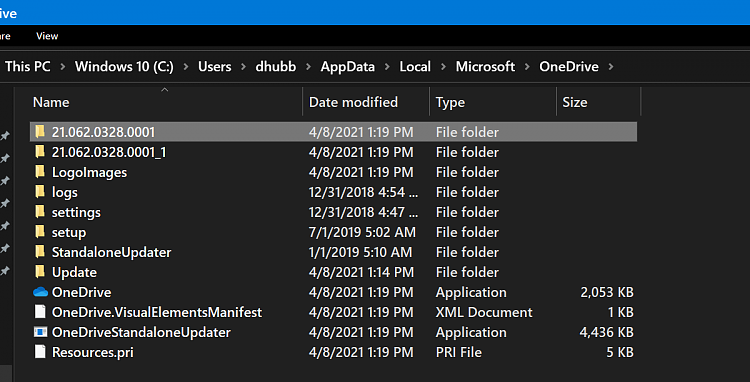Viewport: 750px width, 382px height.
Task: Click the OneDriveStandaloneUpdater application icon
Action: coord(41,332)
